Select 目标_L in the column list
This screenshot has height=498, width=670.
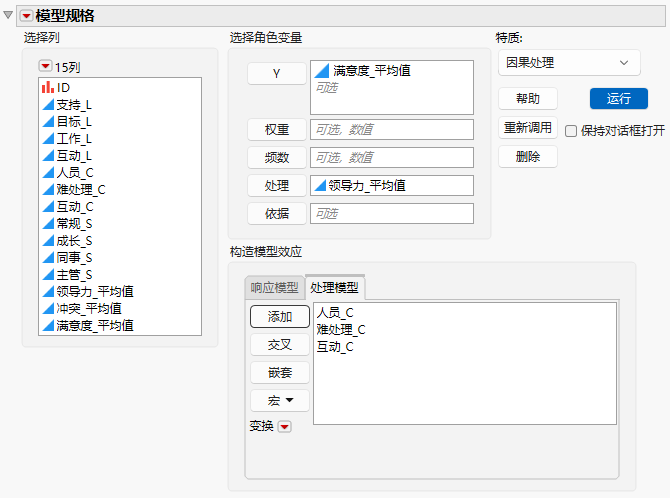(74, 122)
